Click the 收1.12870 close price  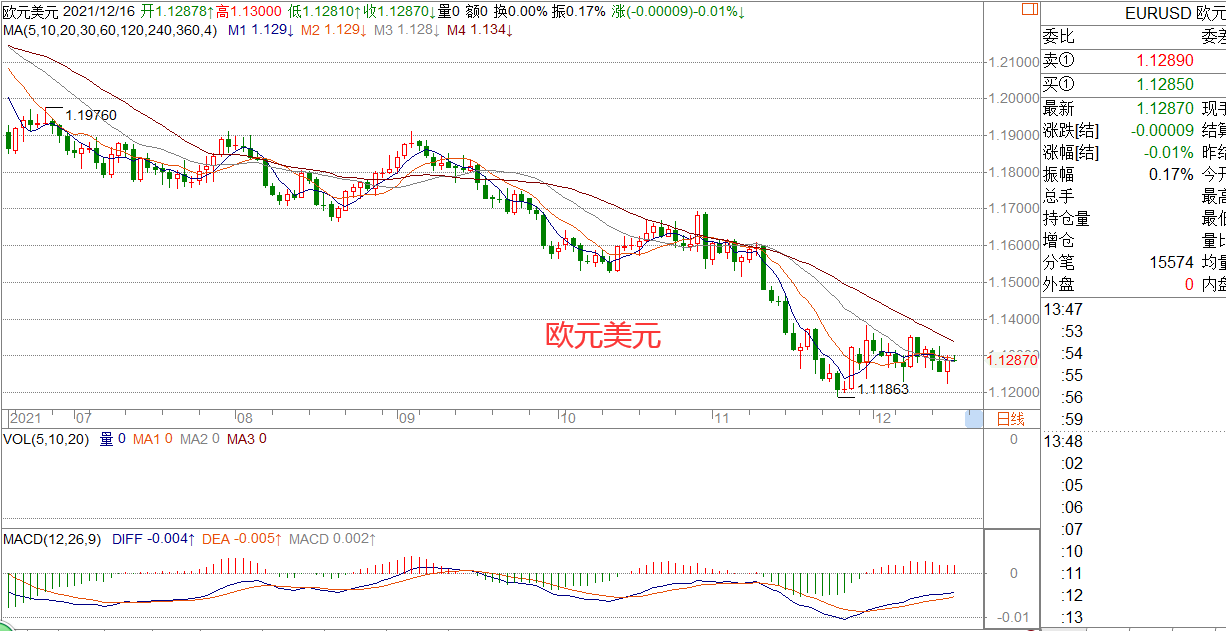400,12
